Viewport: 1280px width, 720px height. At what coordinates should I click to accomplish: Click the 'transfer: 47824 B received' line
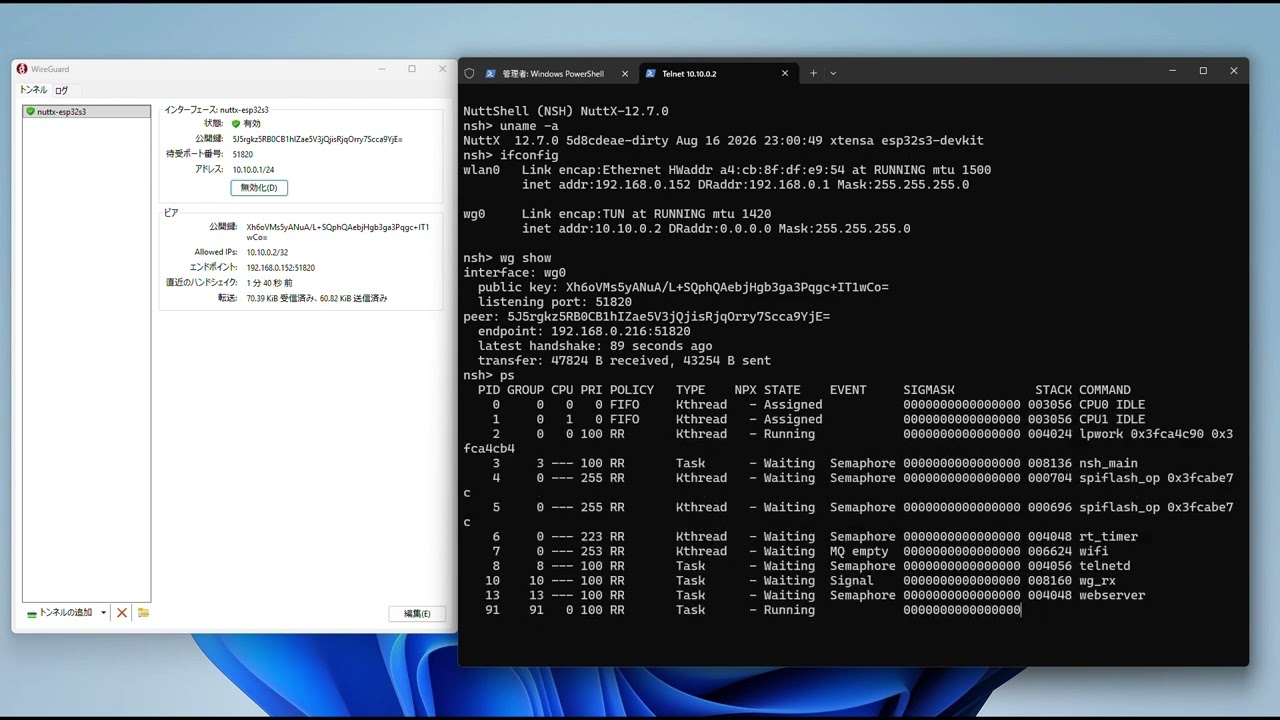(624, 361)
